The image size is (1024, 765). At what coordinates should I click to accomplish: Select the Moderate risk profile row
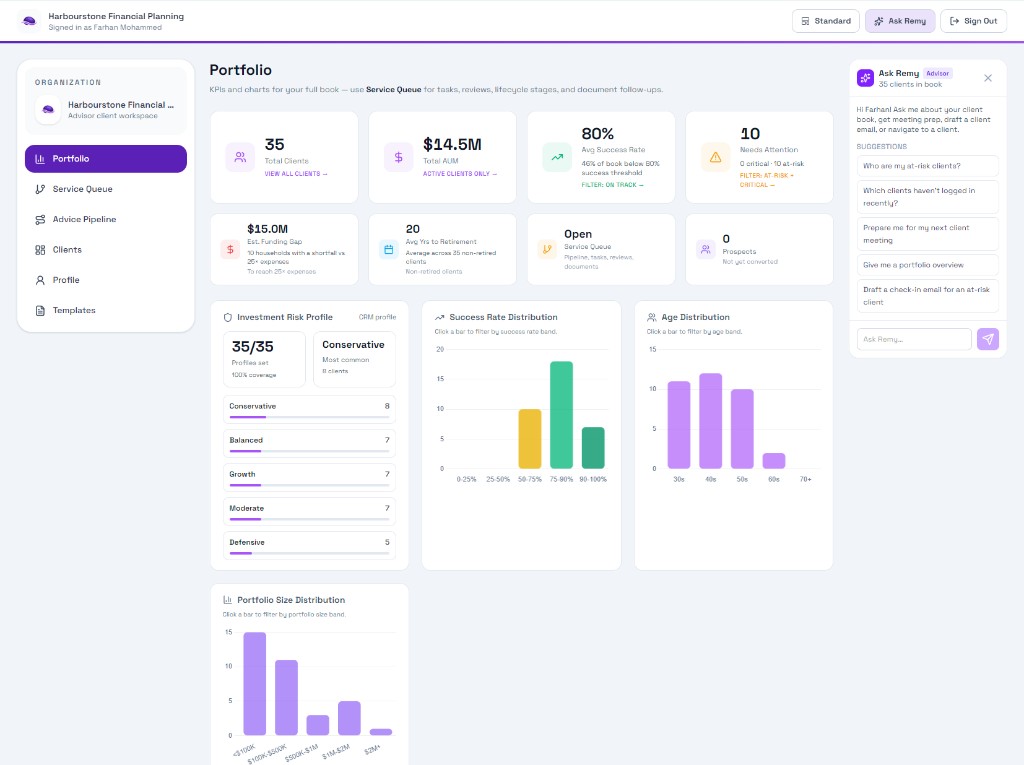pyautogui.click(x=310, y=512)
